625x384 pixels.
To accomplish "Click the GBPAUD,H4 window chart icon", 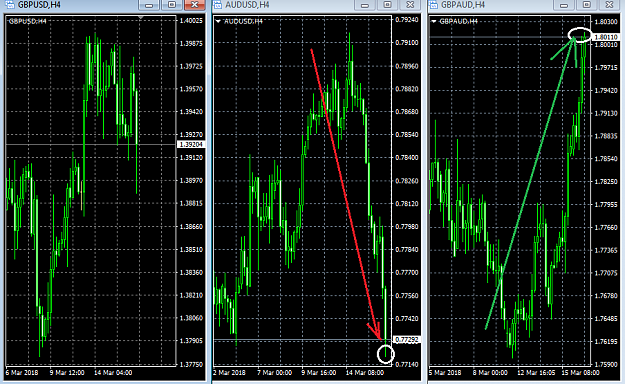I will pos(433,5).
